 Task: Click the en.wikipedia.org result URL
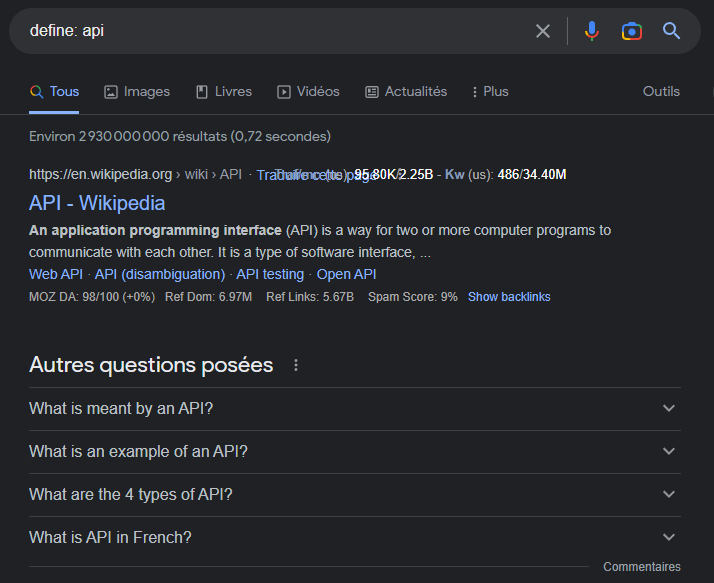click(x=135, y=174)
